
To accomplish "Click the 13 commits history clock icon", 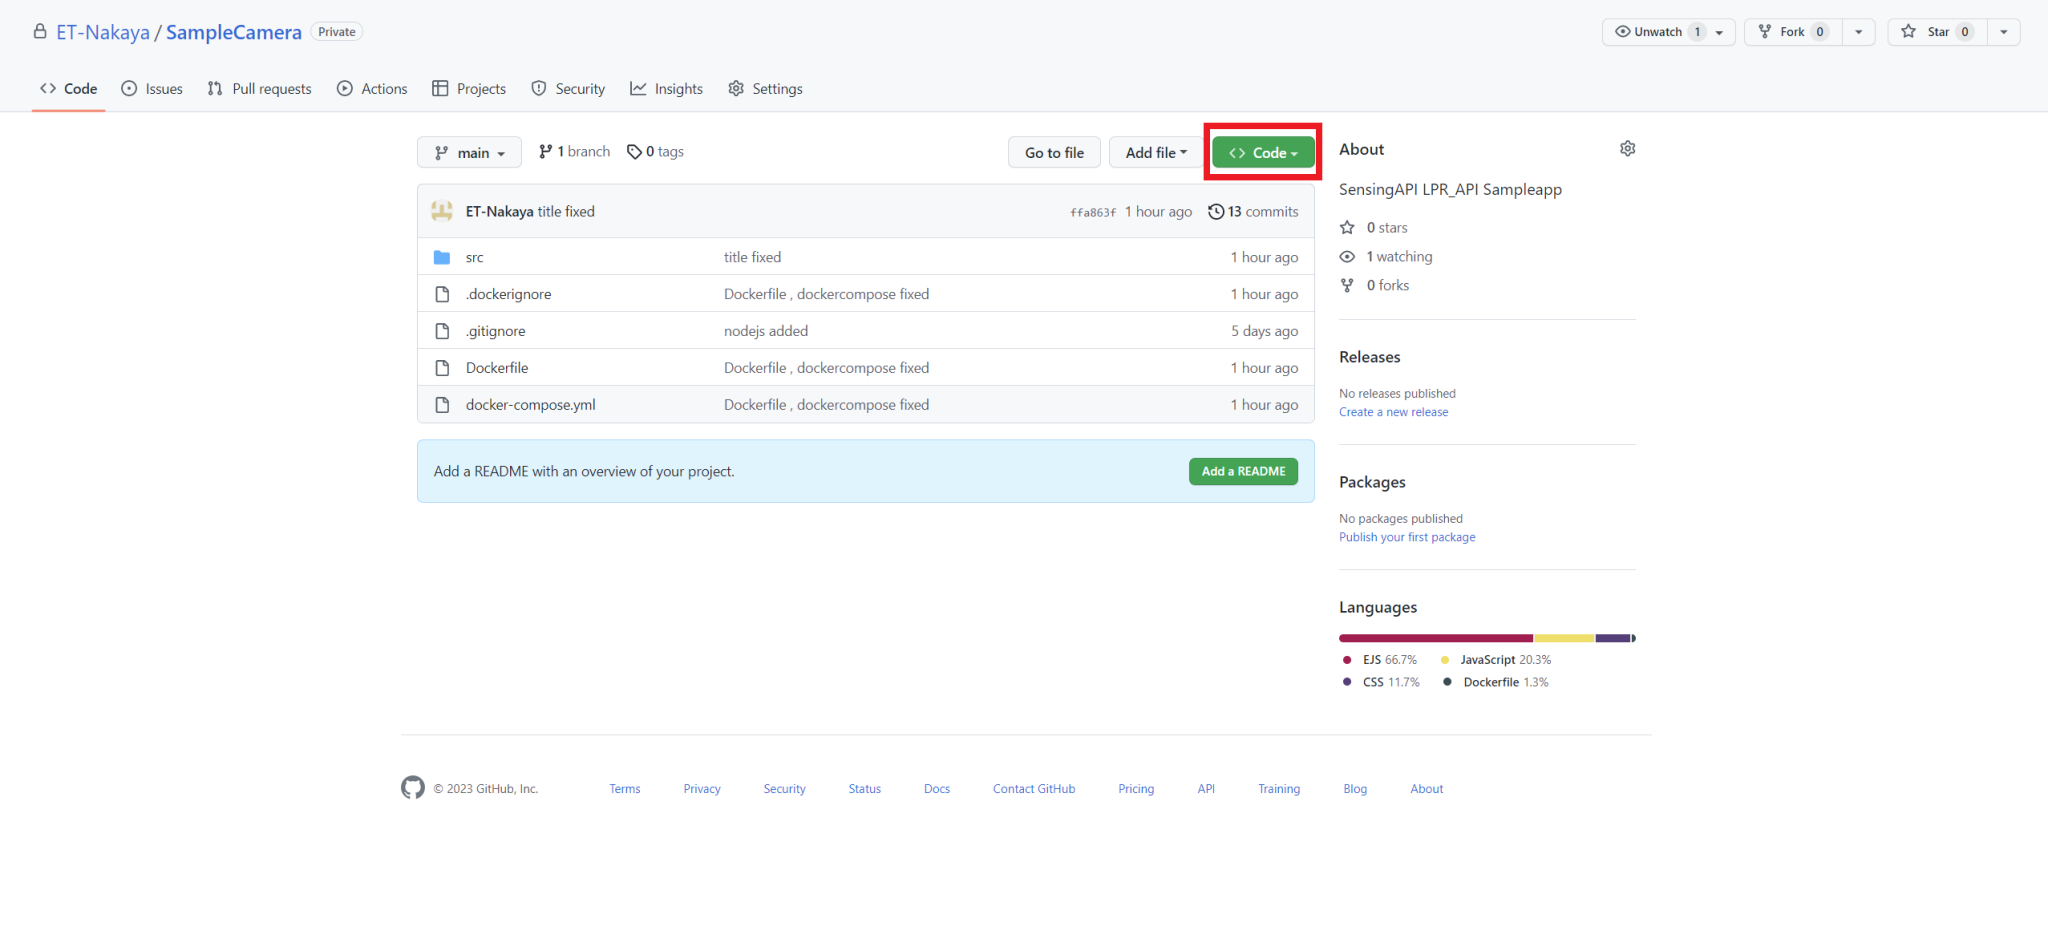I will (1216, 211).
